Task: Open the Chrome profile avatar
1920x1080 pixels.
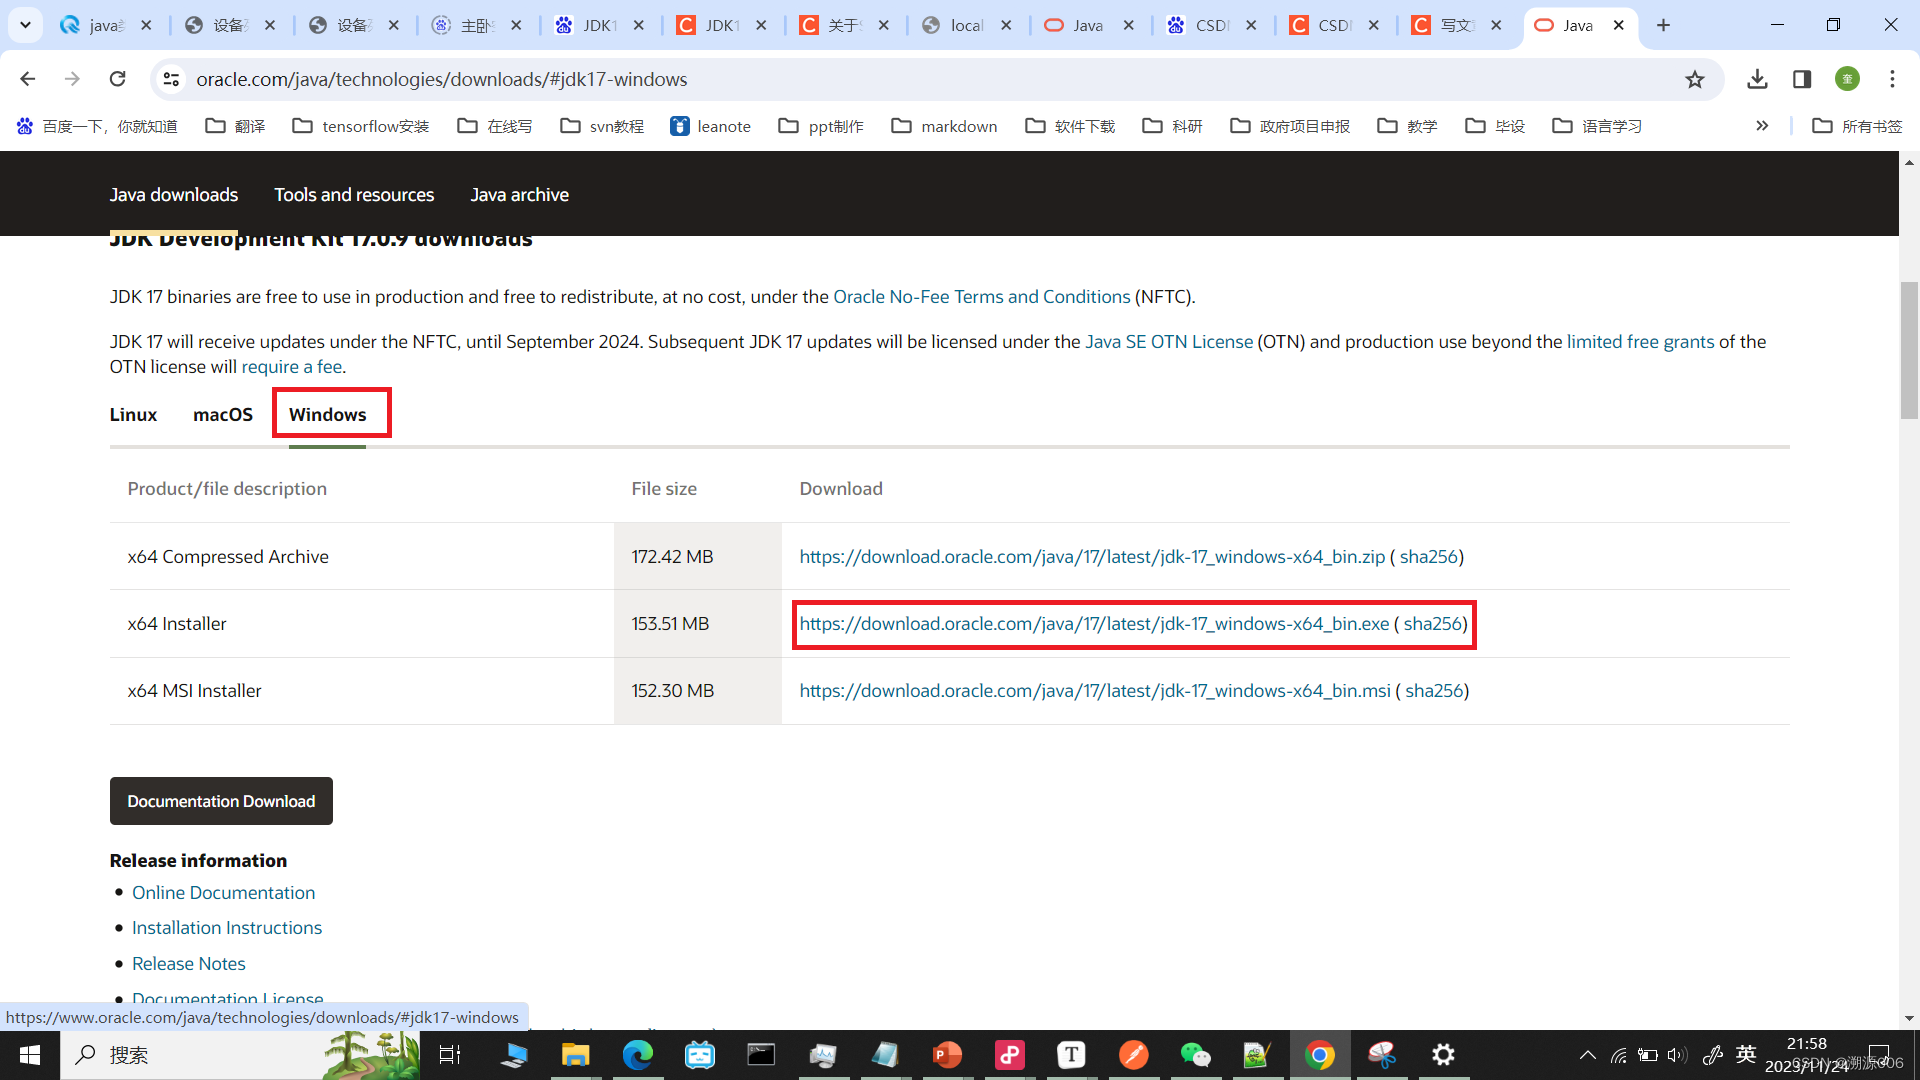Action: (x=1848, y=79)
